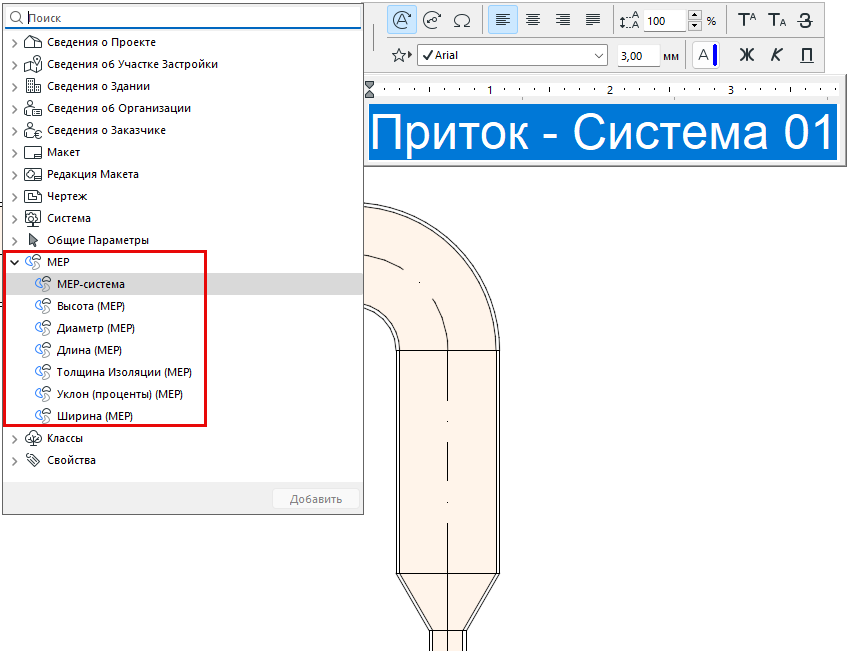This screenshot has width=847, height=651.
Task: Expand Сведения о Здании
Action: click(15, 87)
